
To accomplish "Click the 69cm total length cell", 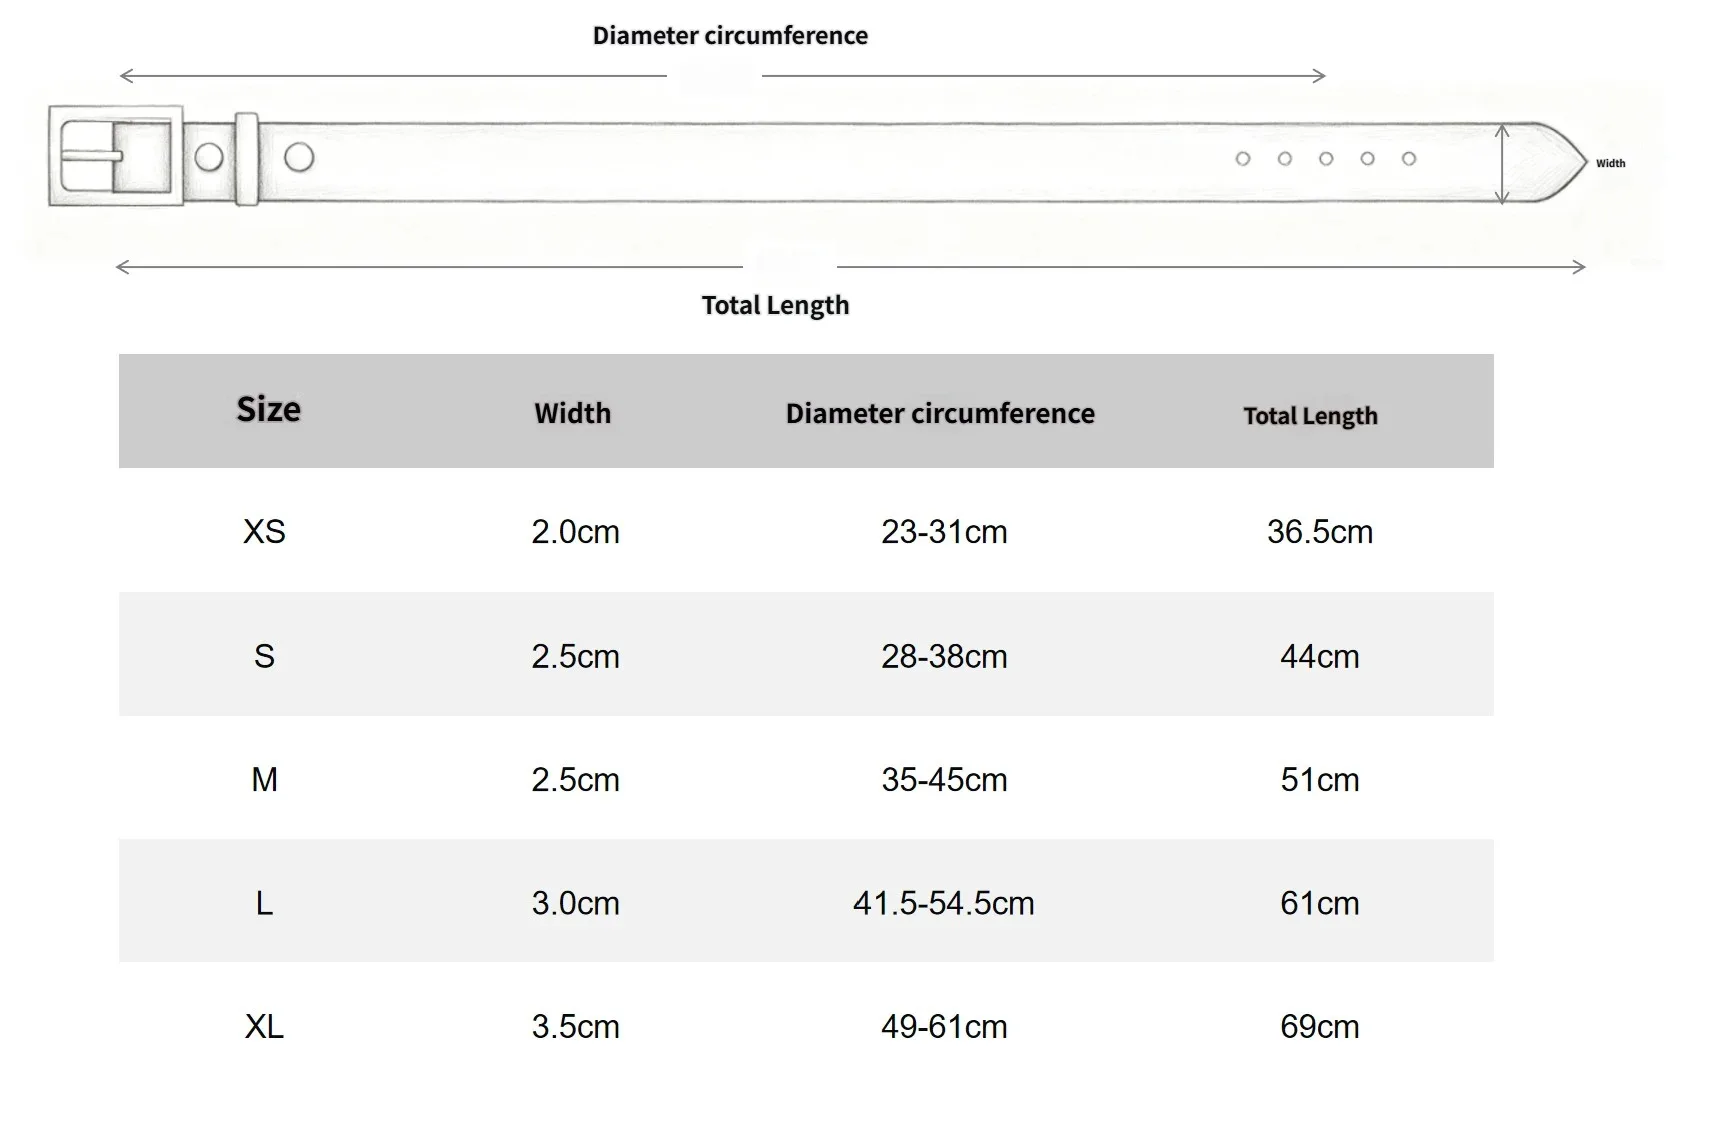I will (x=1319, y=1026).
